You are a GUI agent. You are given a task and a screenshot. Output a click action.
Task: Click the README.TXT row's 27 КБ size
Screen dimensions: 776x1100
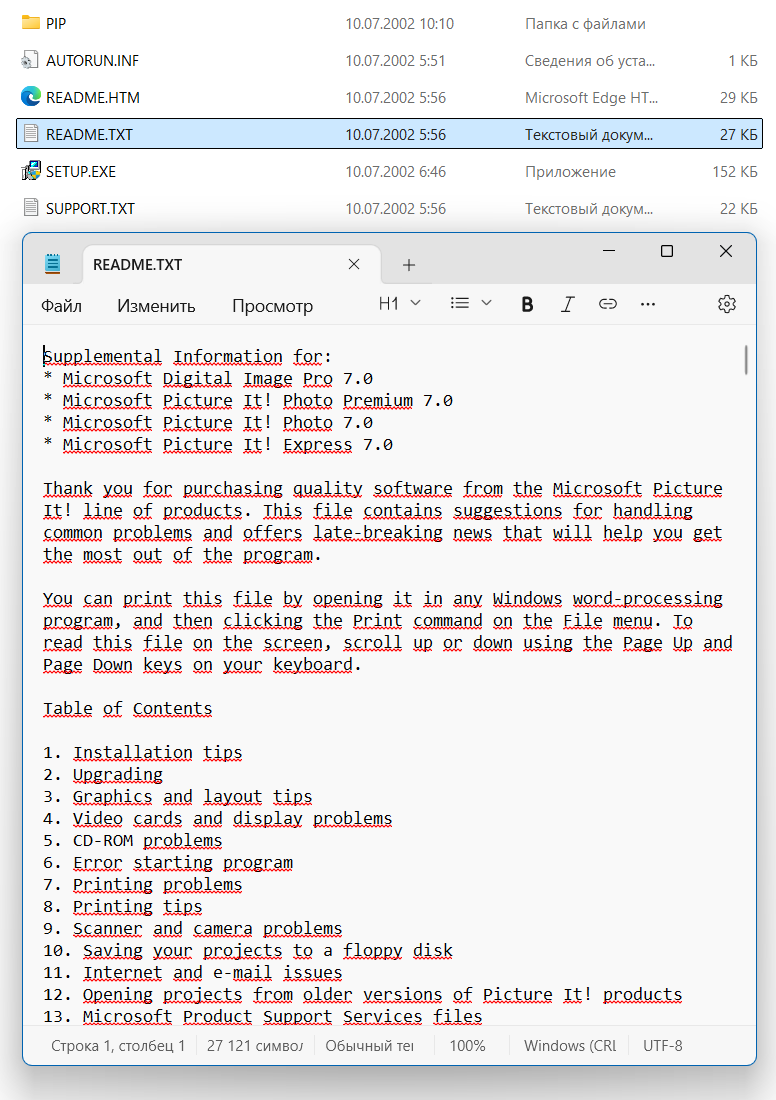click(x=738, y=135)
